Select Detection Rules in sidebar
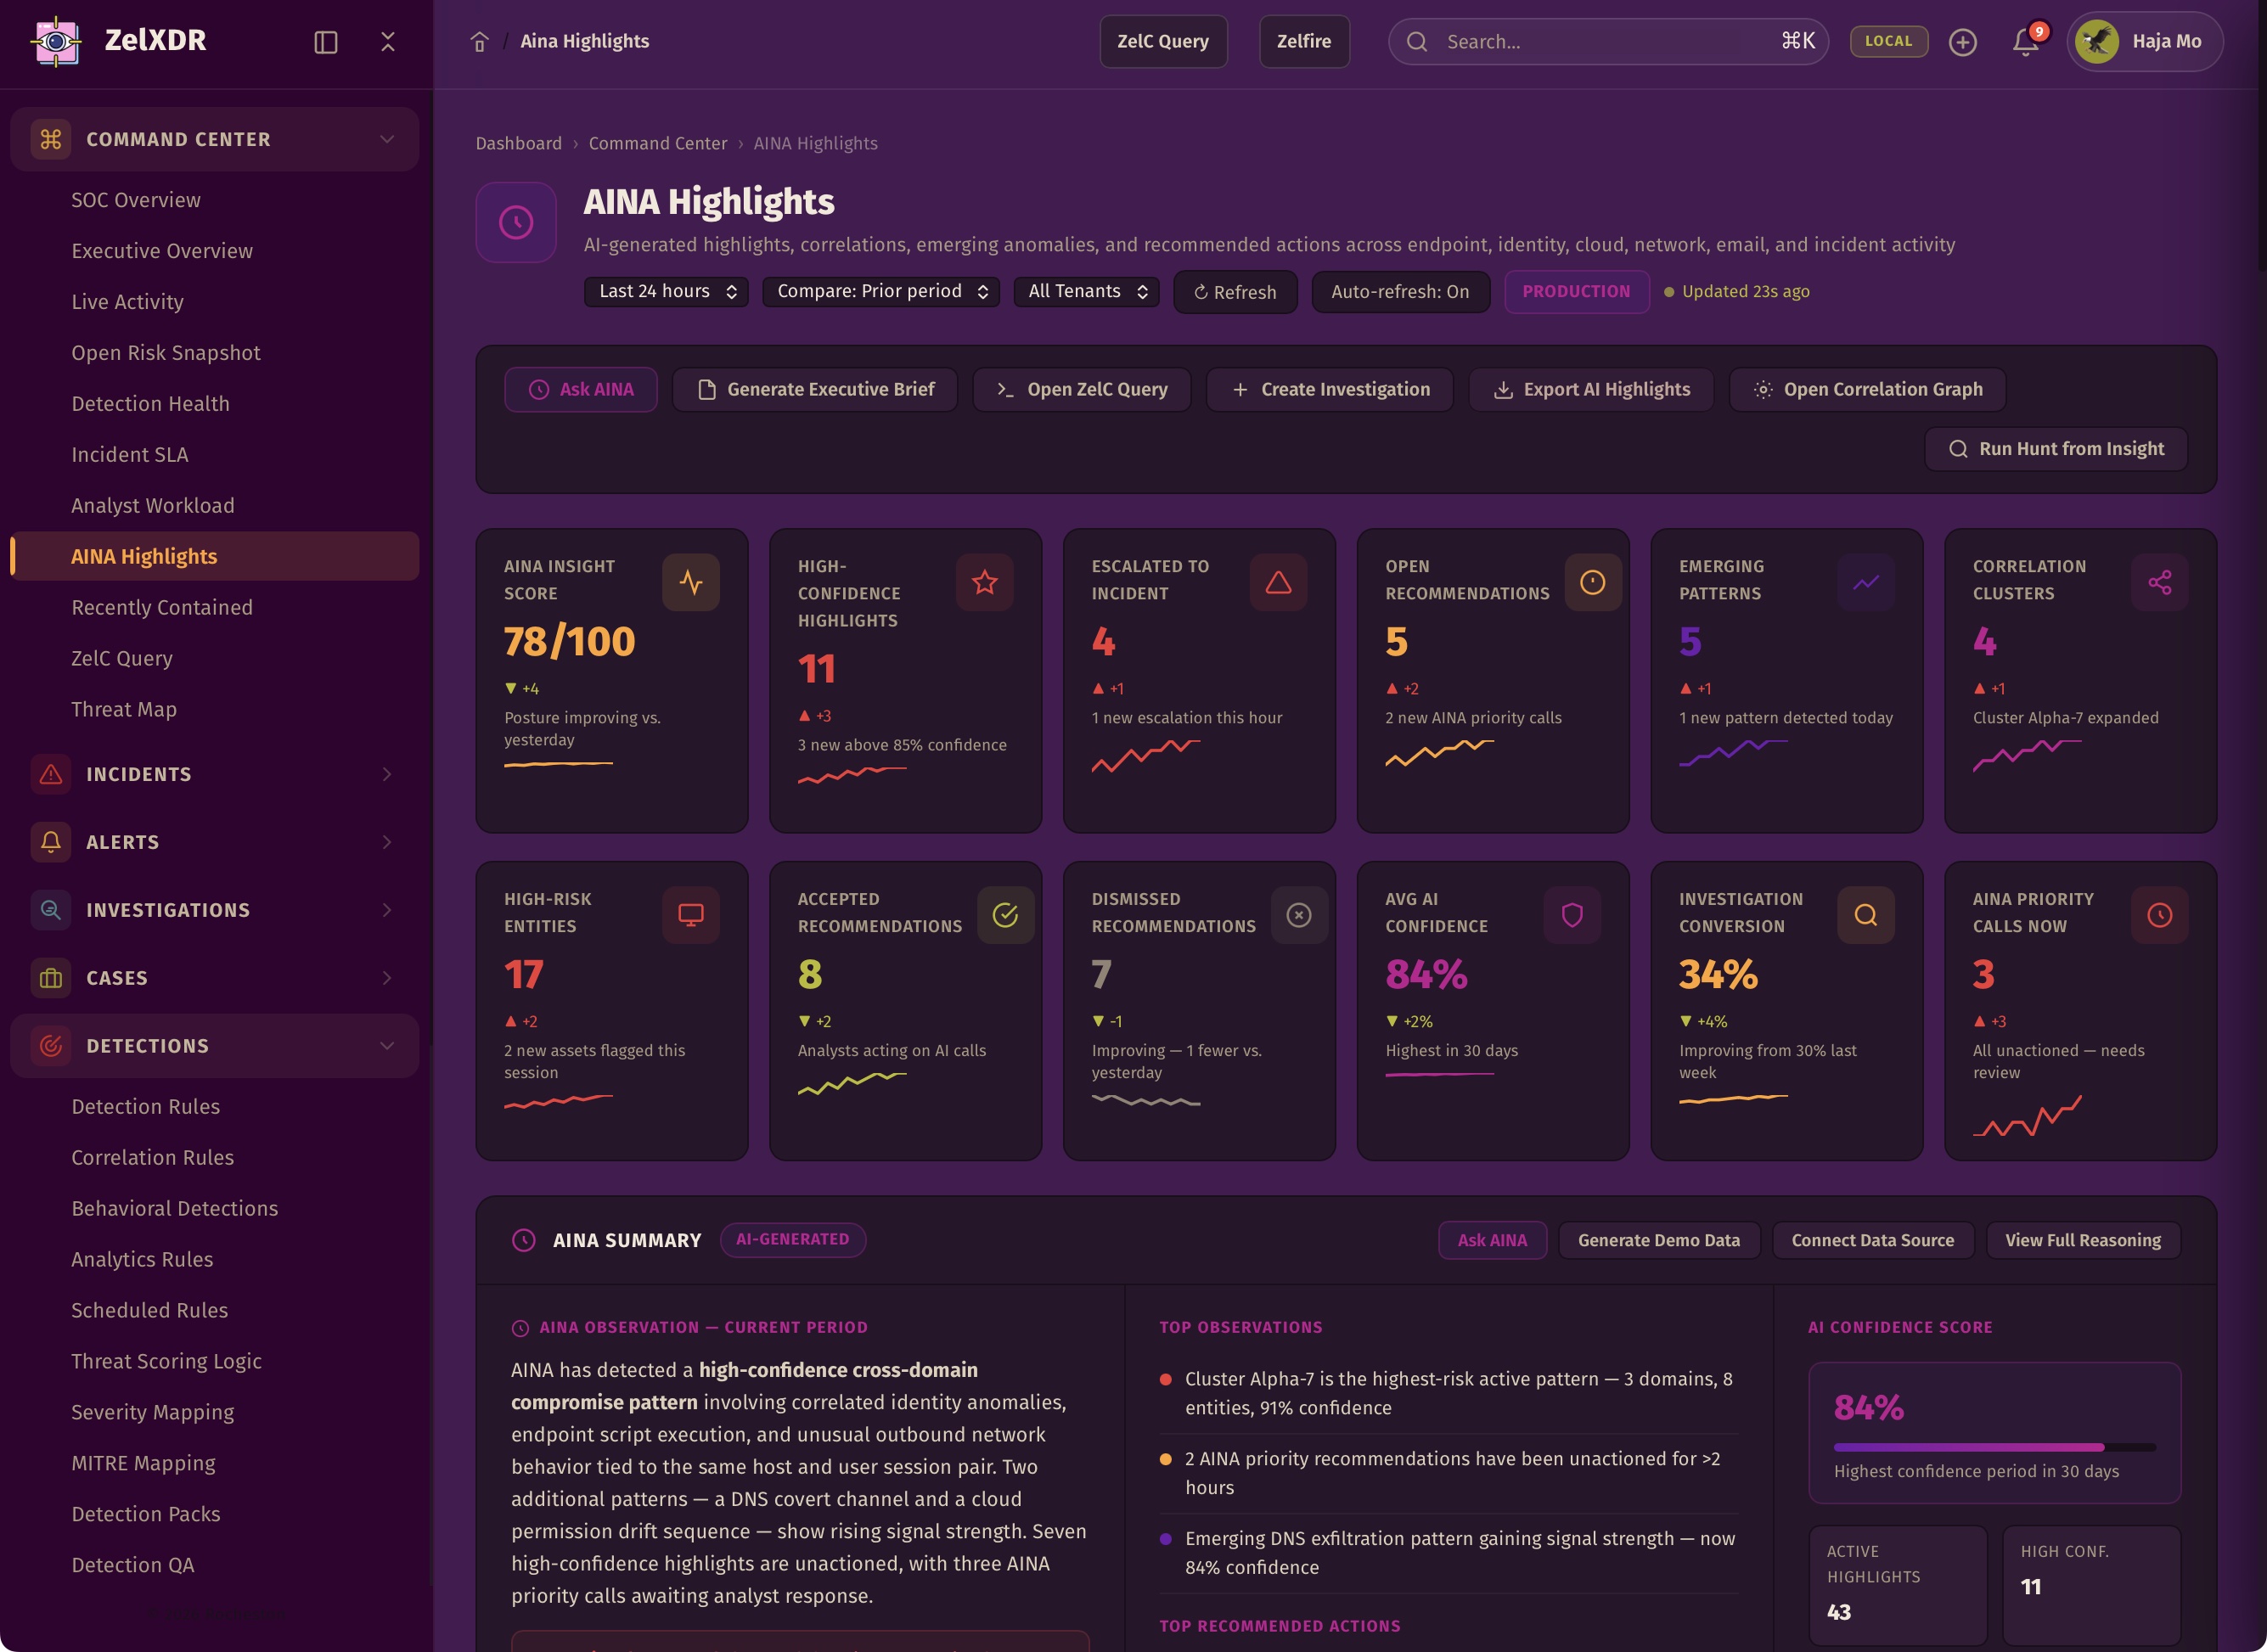 pos(146,1106)
